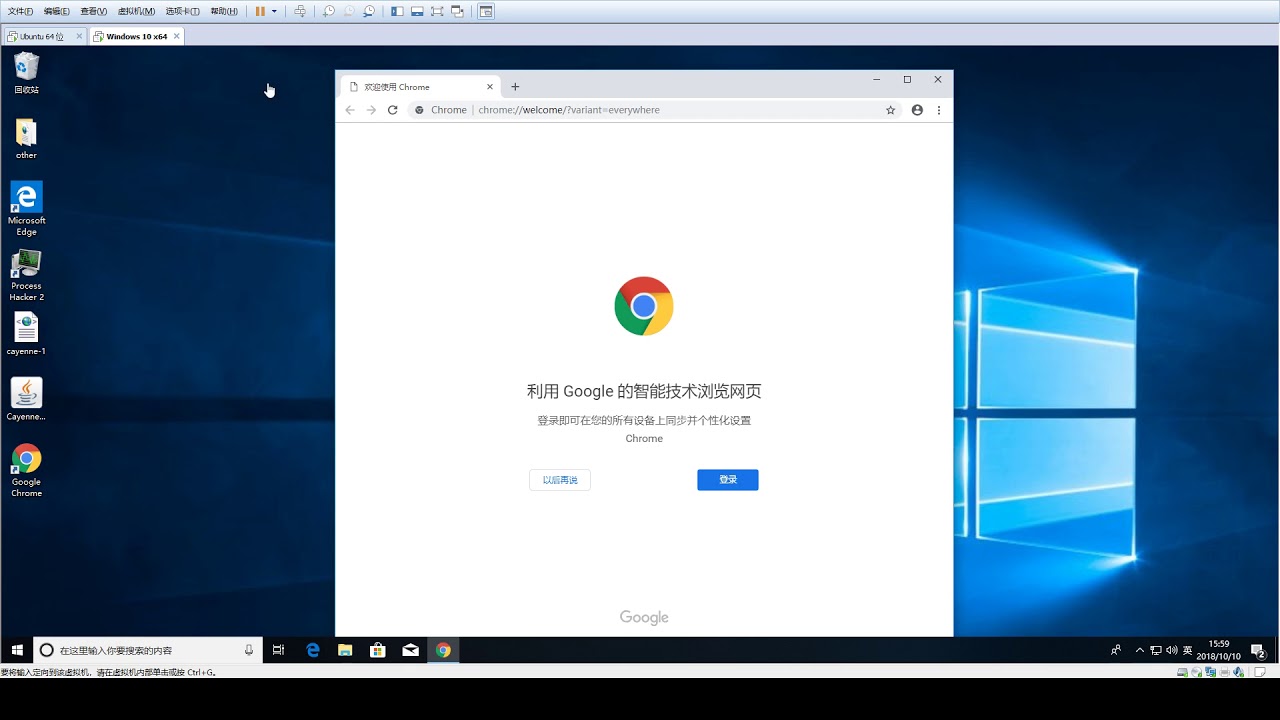This screenshot has height=720, width=1280.
Task: Open the volume control tray icon
Action: tap(1172, 650)
